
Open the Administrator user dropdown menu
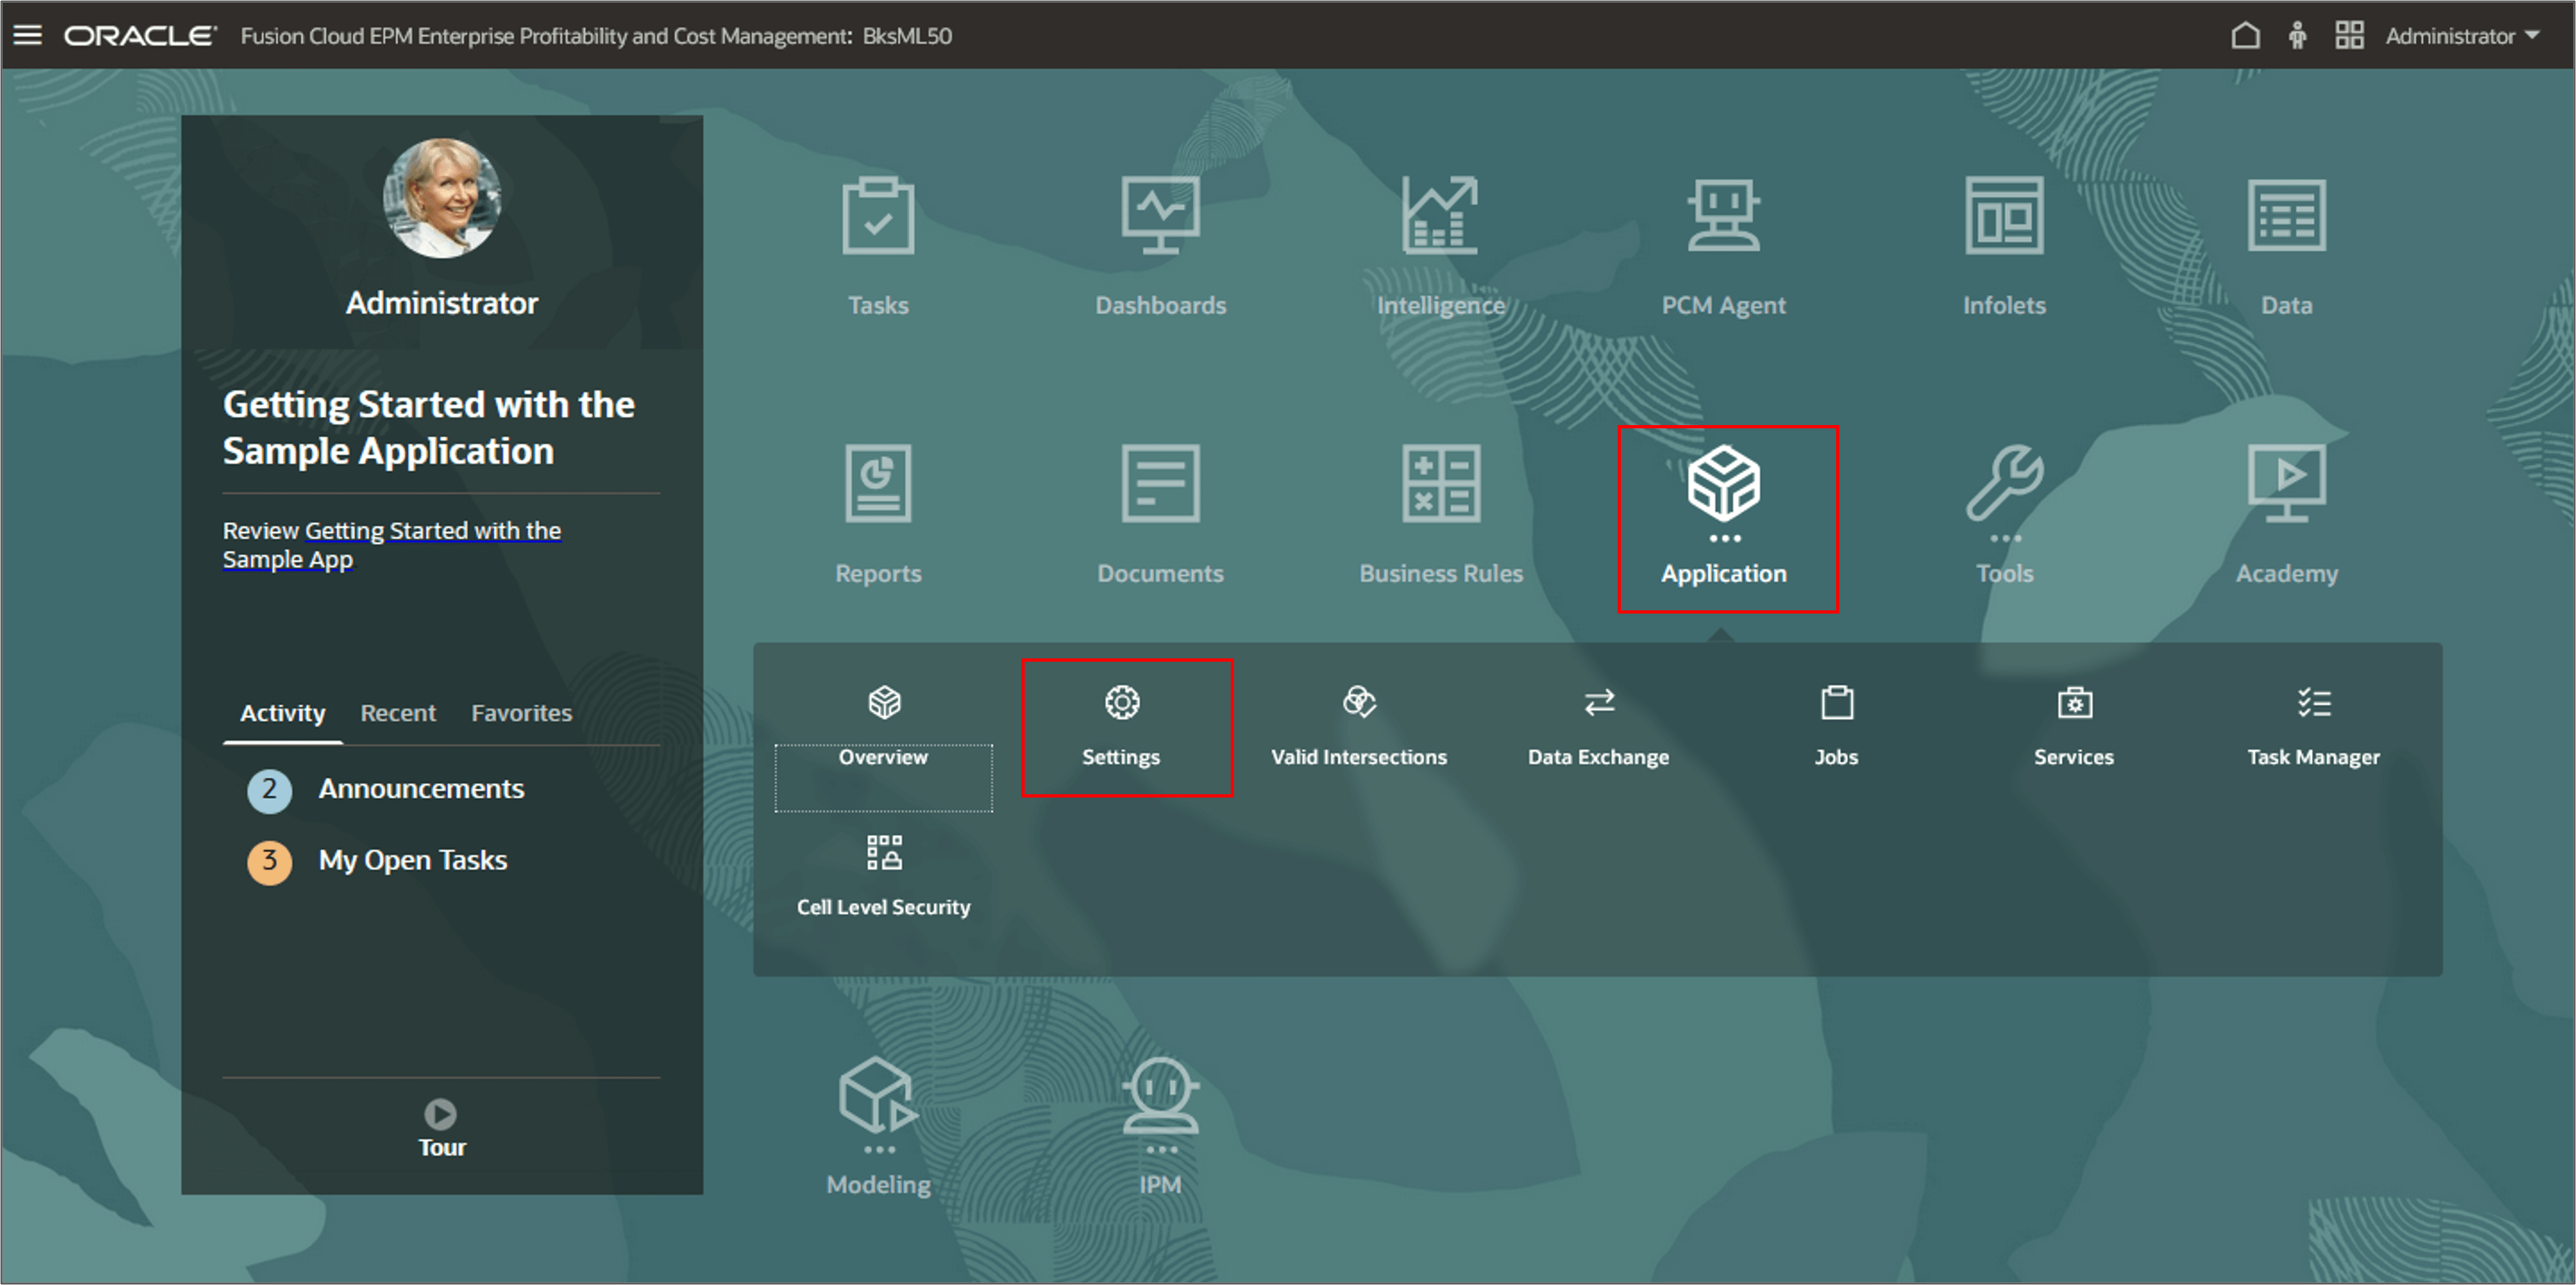tap(2461, 36)
